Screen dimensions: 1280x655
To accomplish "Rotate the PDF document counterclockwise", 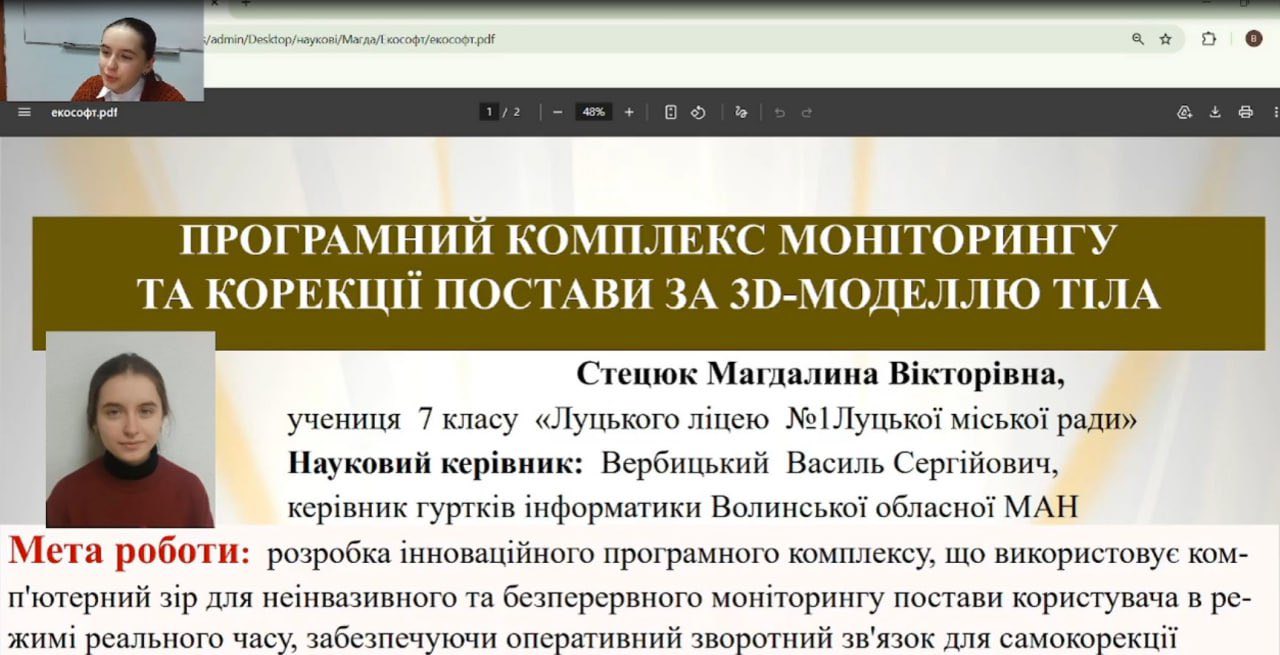I will [x=699, y=112].
